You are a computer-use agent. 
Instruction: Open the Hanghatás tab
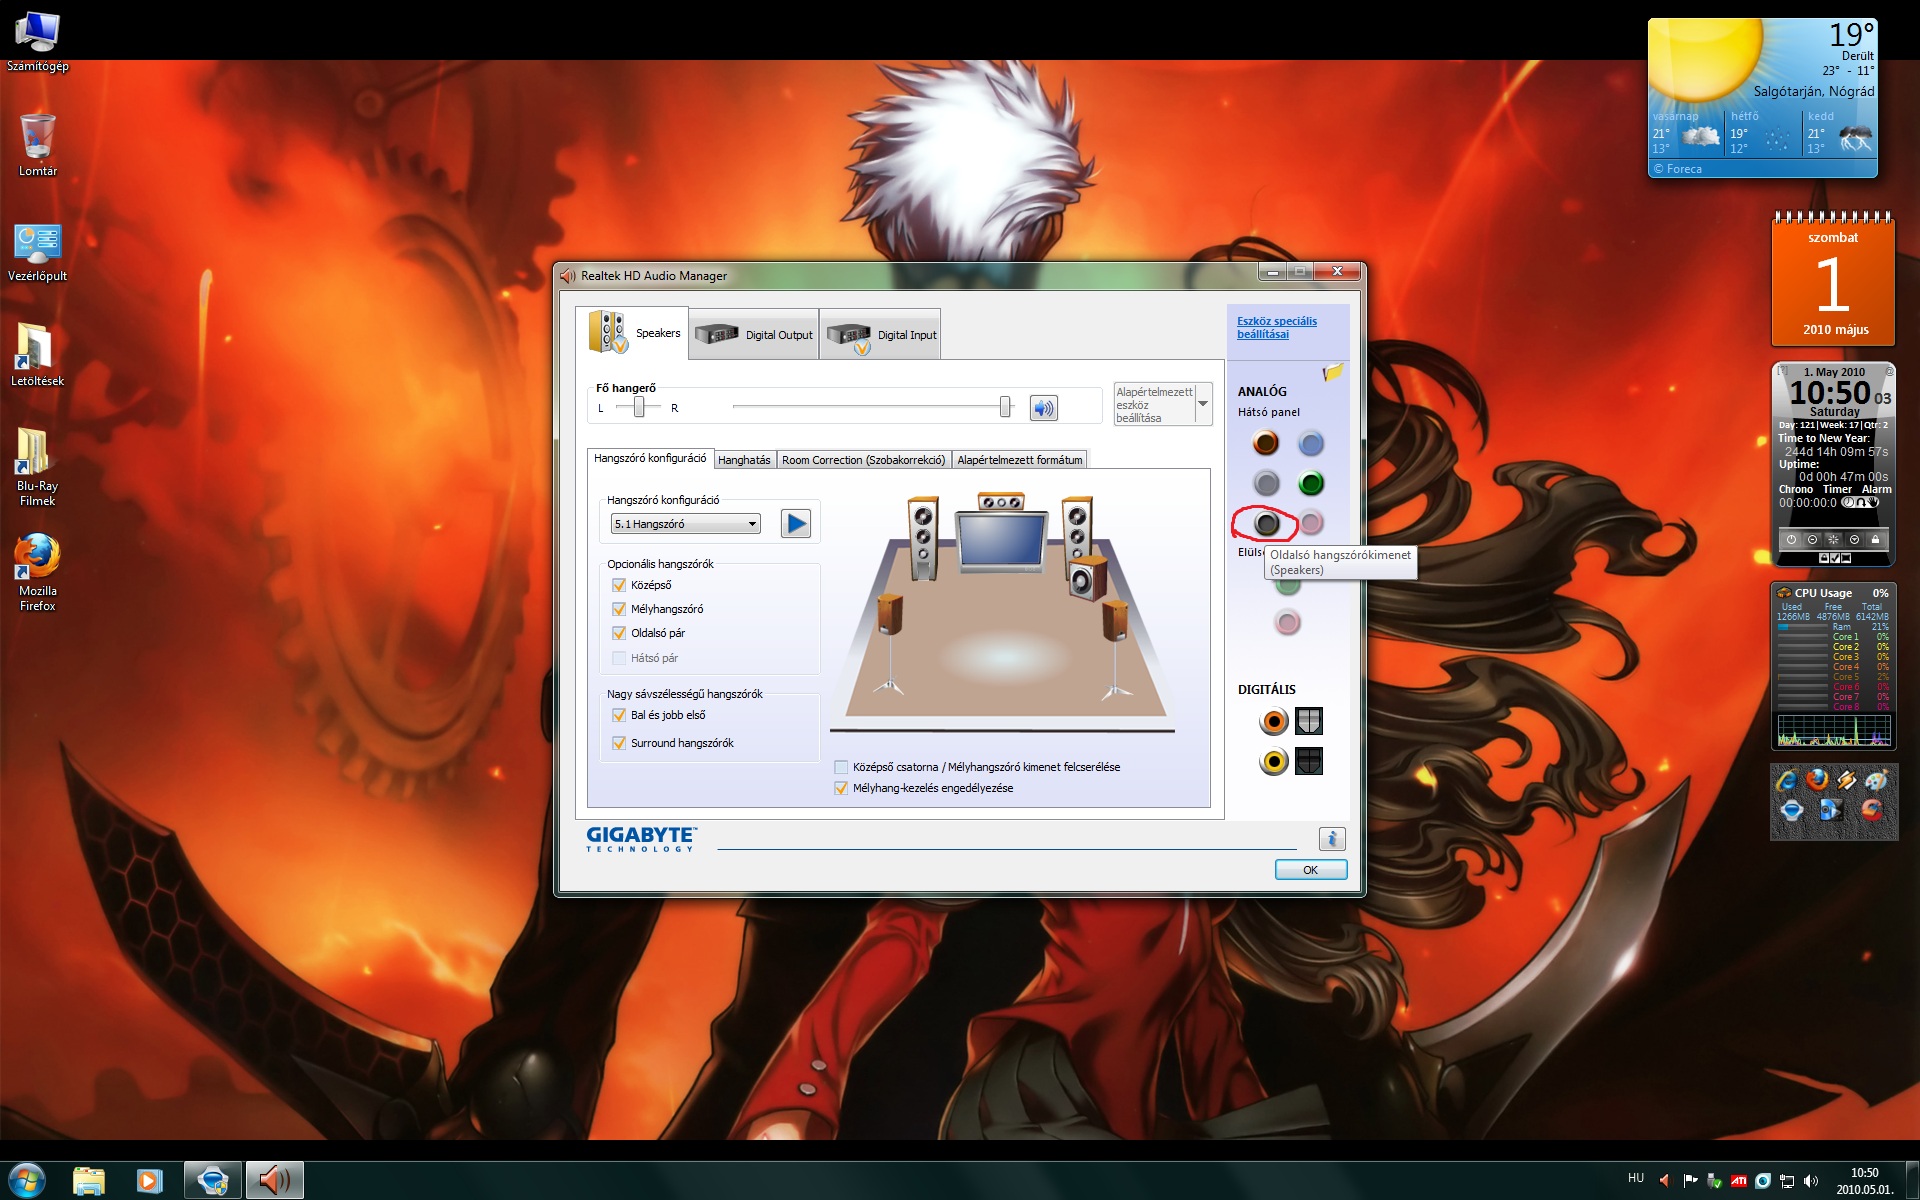point(744,460)
